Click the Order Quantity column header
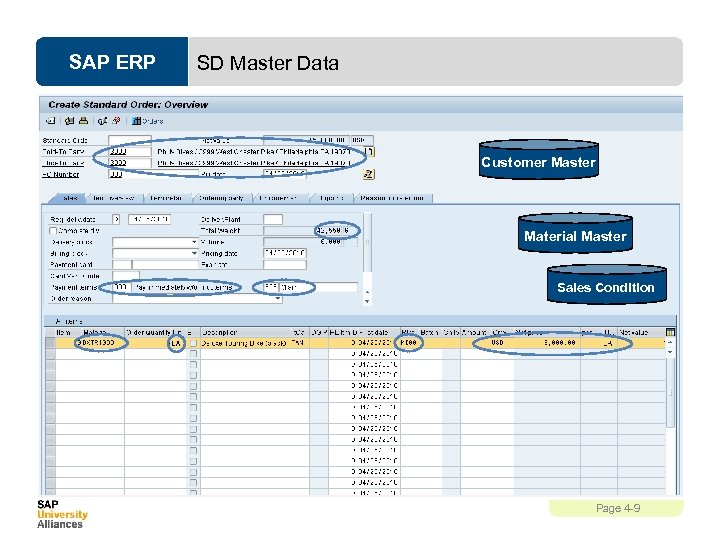Image resolution: width=720 pixels, height=540 pixels. click(148, 332)
